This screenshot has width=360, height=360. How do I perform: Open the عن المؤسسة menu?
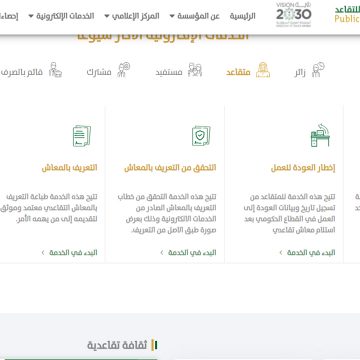[x=198, y=16]
